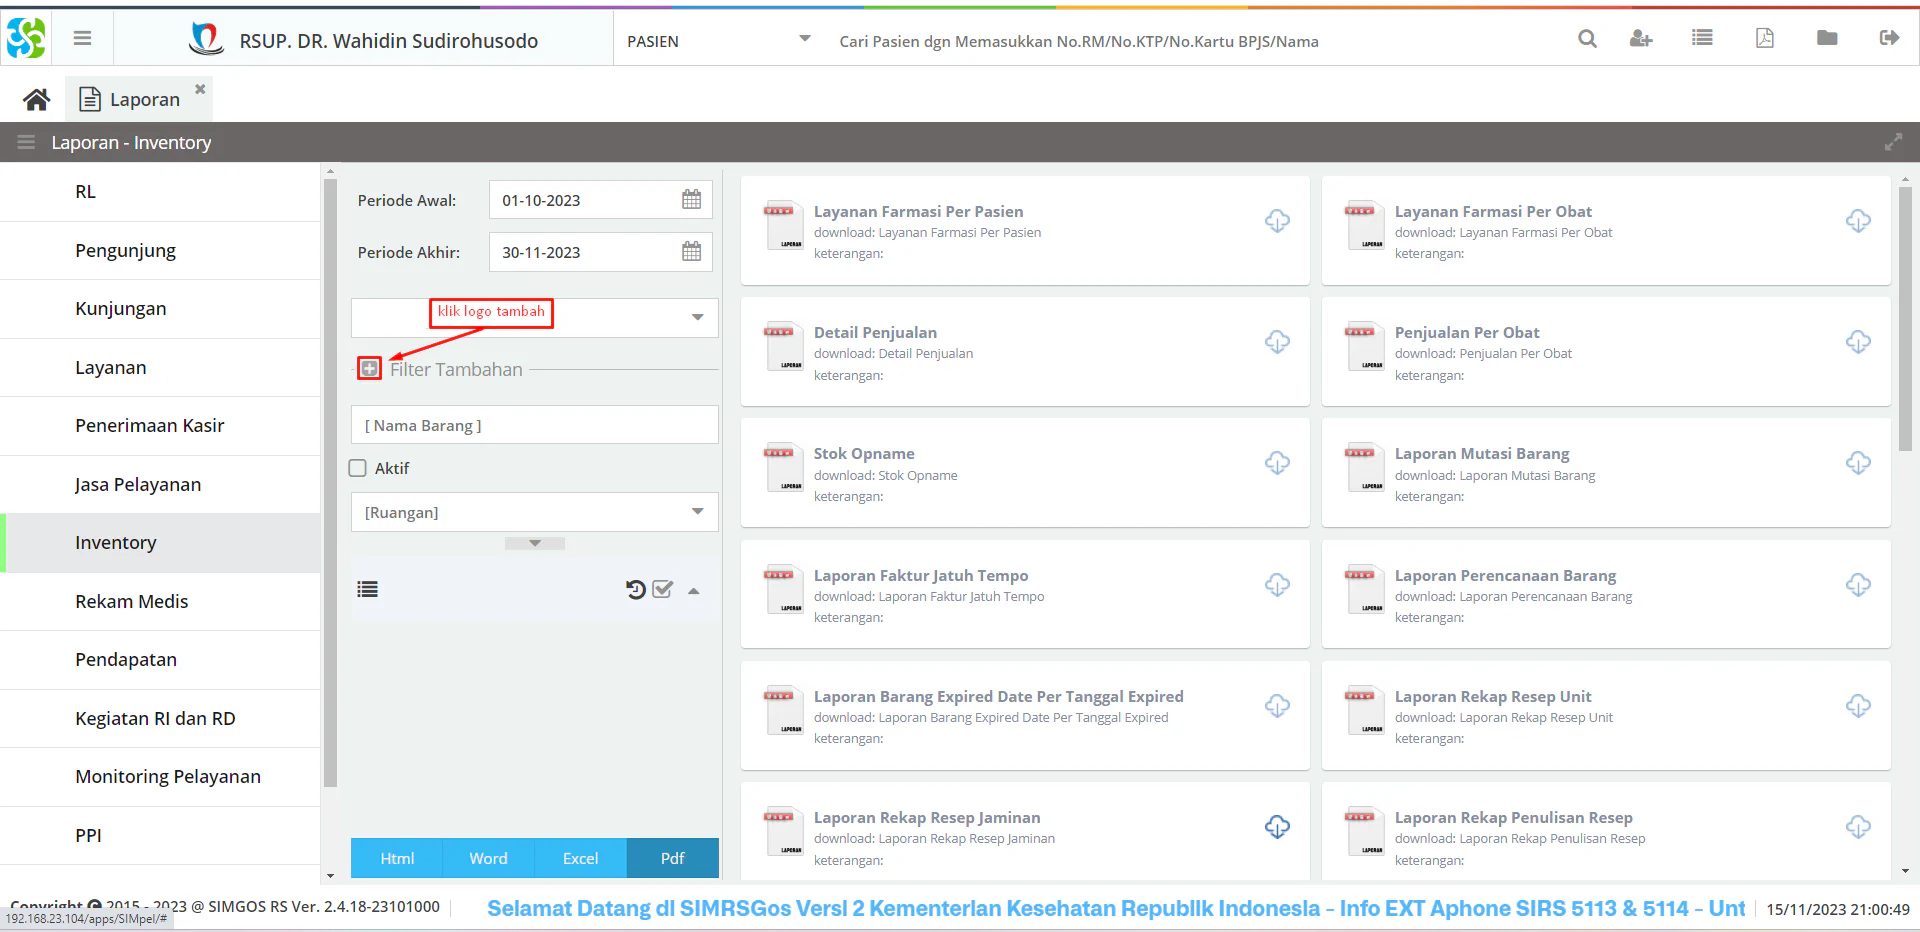1920x932 pixels.
Task: Click the Excel export button
Action: click(x=580, y=858)
